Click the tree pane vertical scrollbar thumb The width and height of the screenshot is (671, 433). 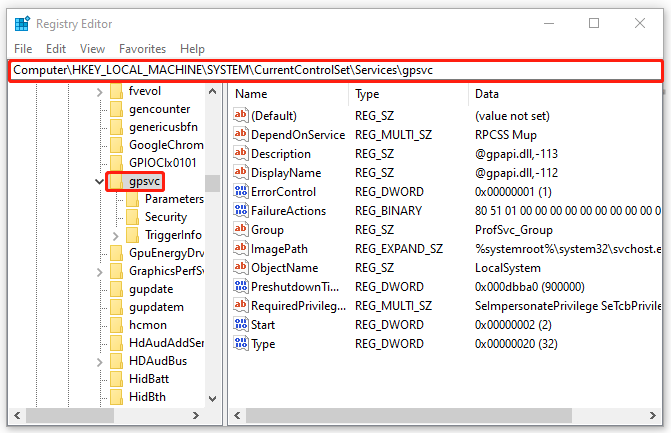coord(212,183)
